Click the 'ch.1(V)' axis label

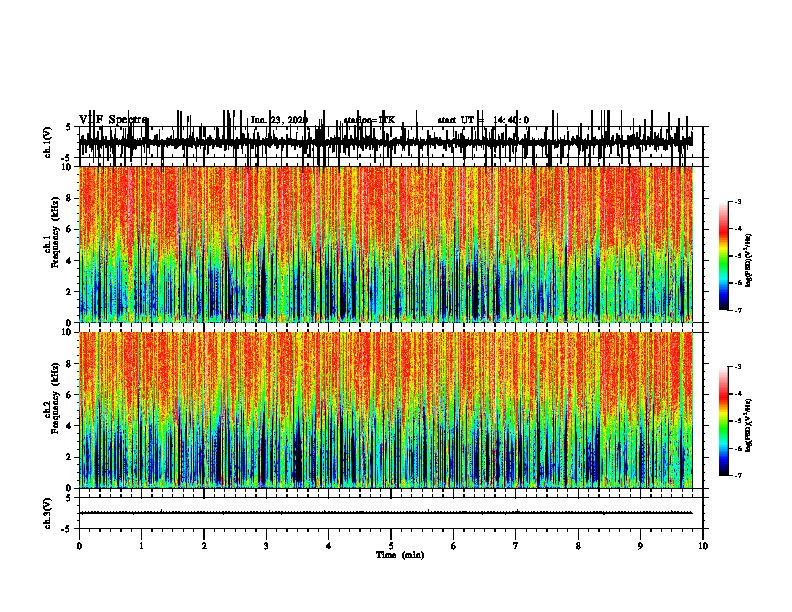tap(48, 142)
